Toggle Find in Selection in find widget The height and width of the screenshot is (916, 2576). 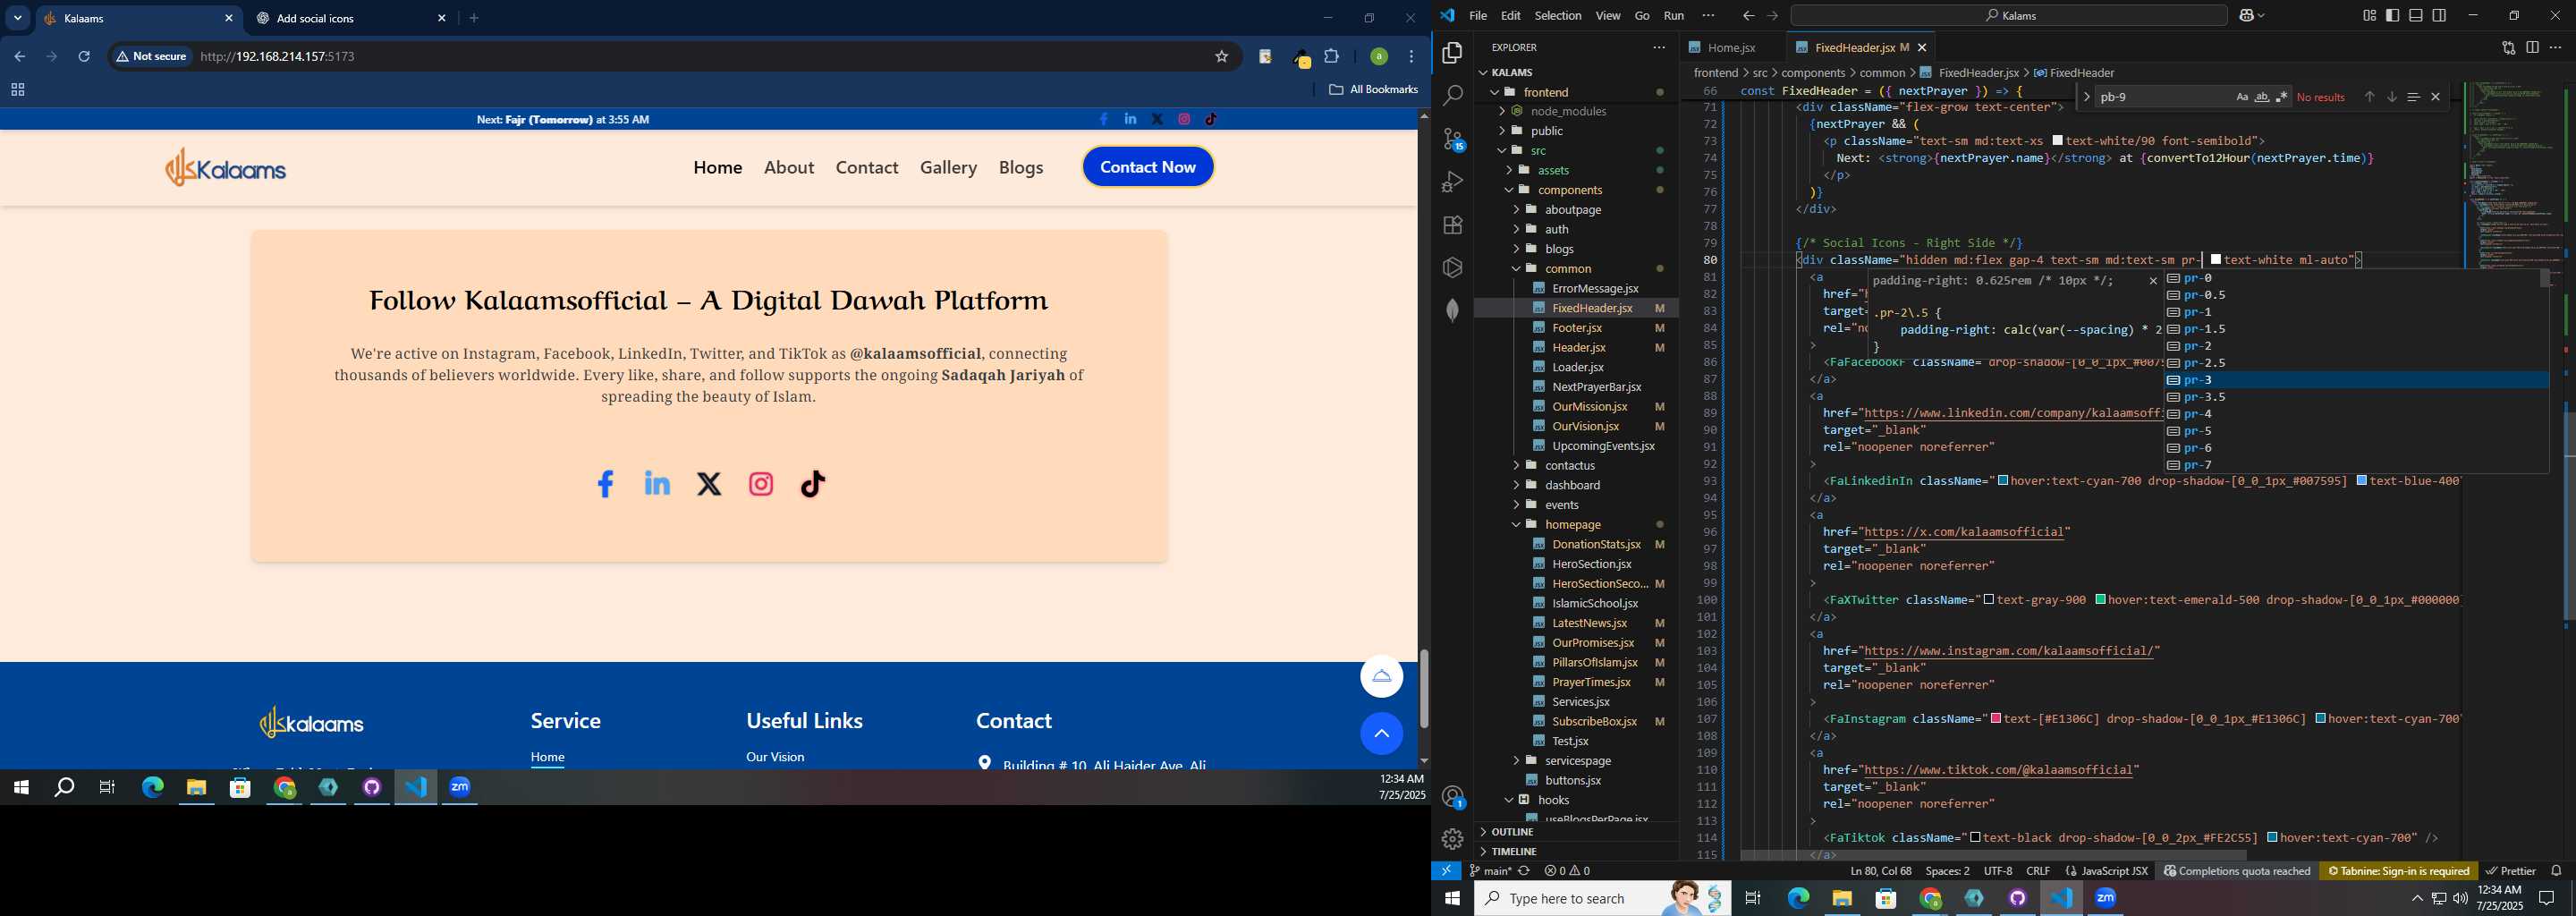[x=2413, y=97]
